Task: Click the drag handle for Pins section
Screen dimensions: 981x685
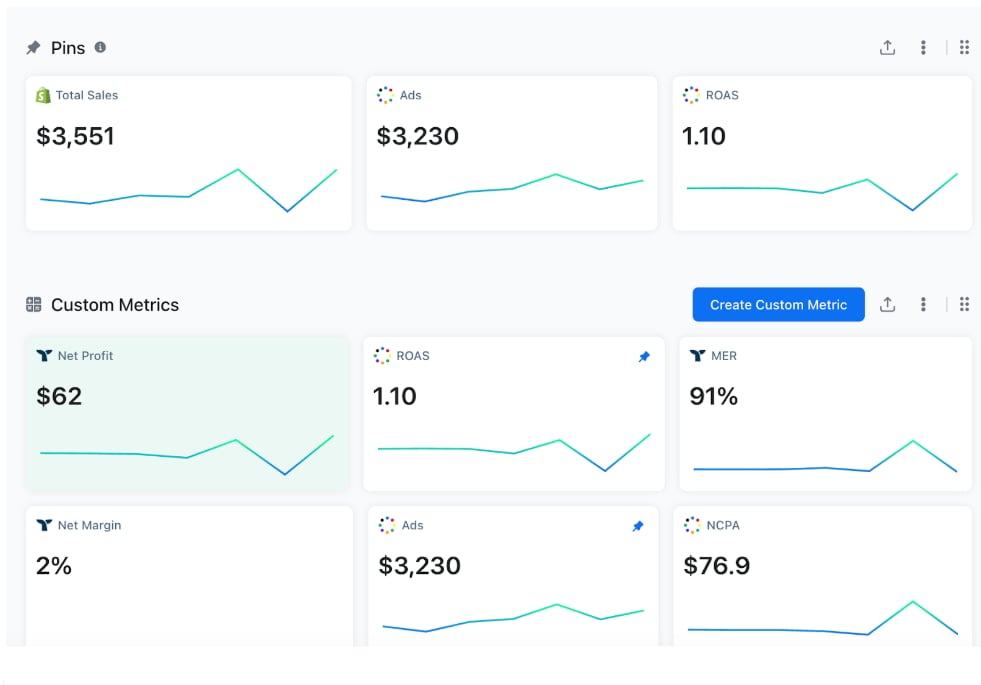Action: click(x=964, y=48)
